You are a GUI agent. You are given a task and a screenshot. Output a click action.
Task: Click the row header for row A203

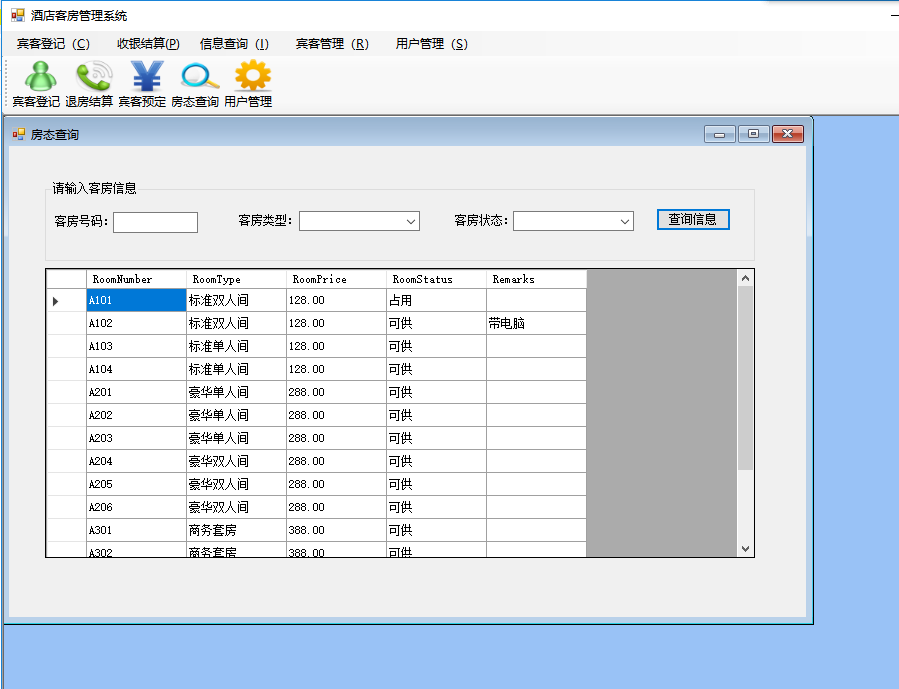pos(67,438)
